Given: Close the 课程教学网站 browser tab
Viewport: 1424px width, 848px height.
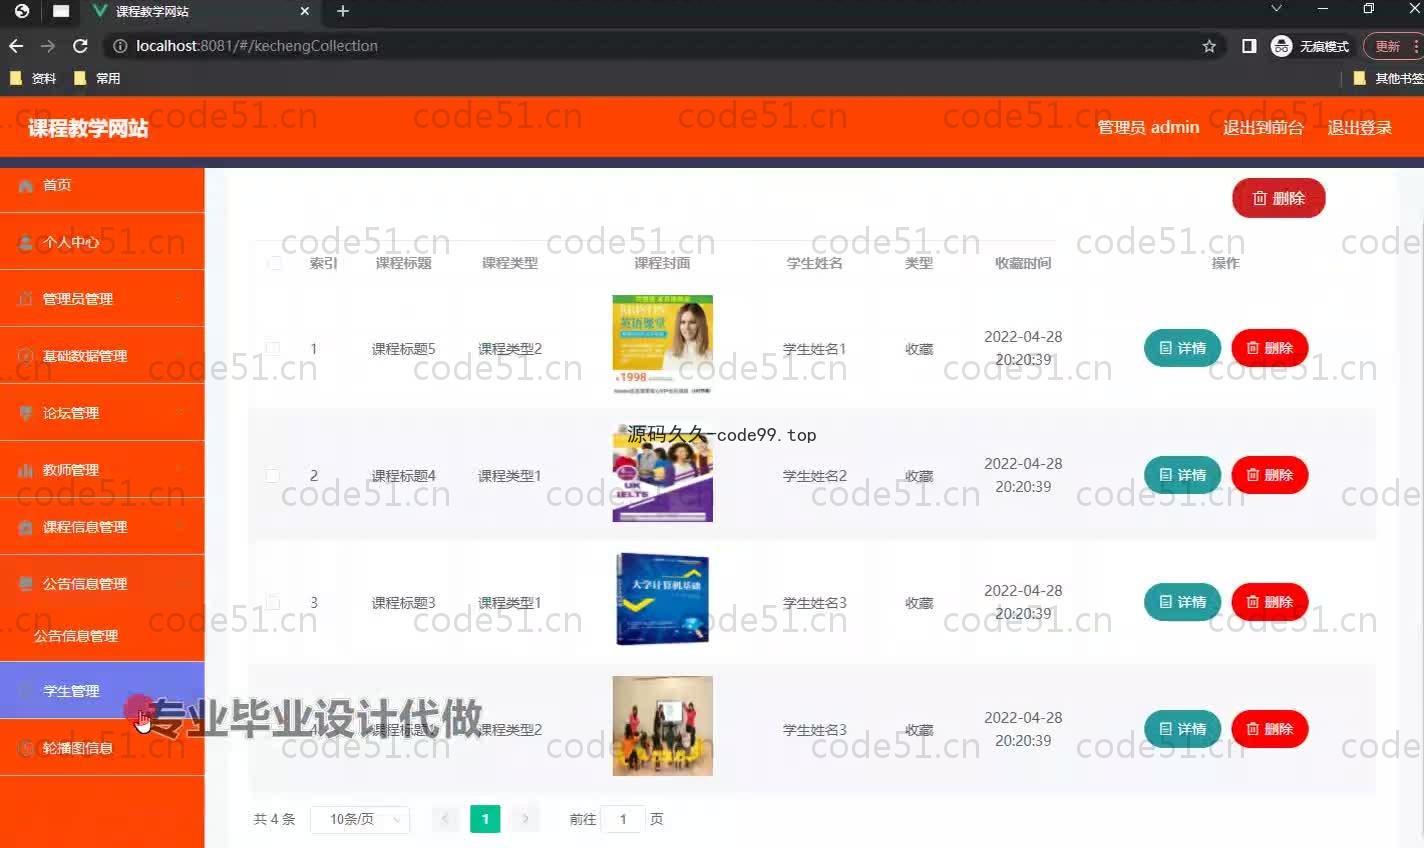Looking at the screenshot, I should click(x=305, y=11).
